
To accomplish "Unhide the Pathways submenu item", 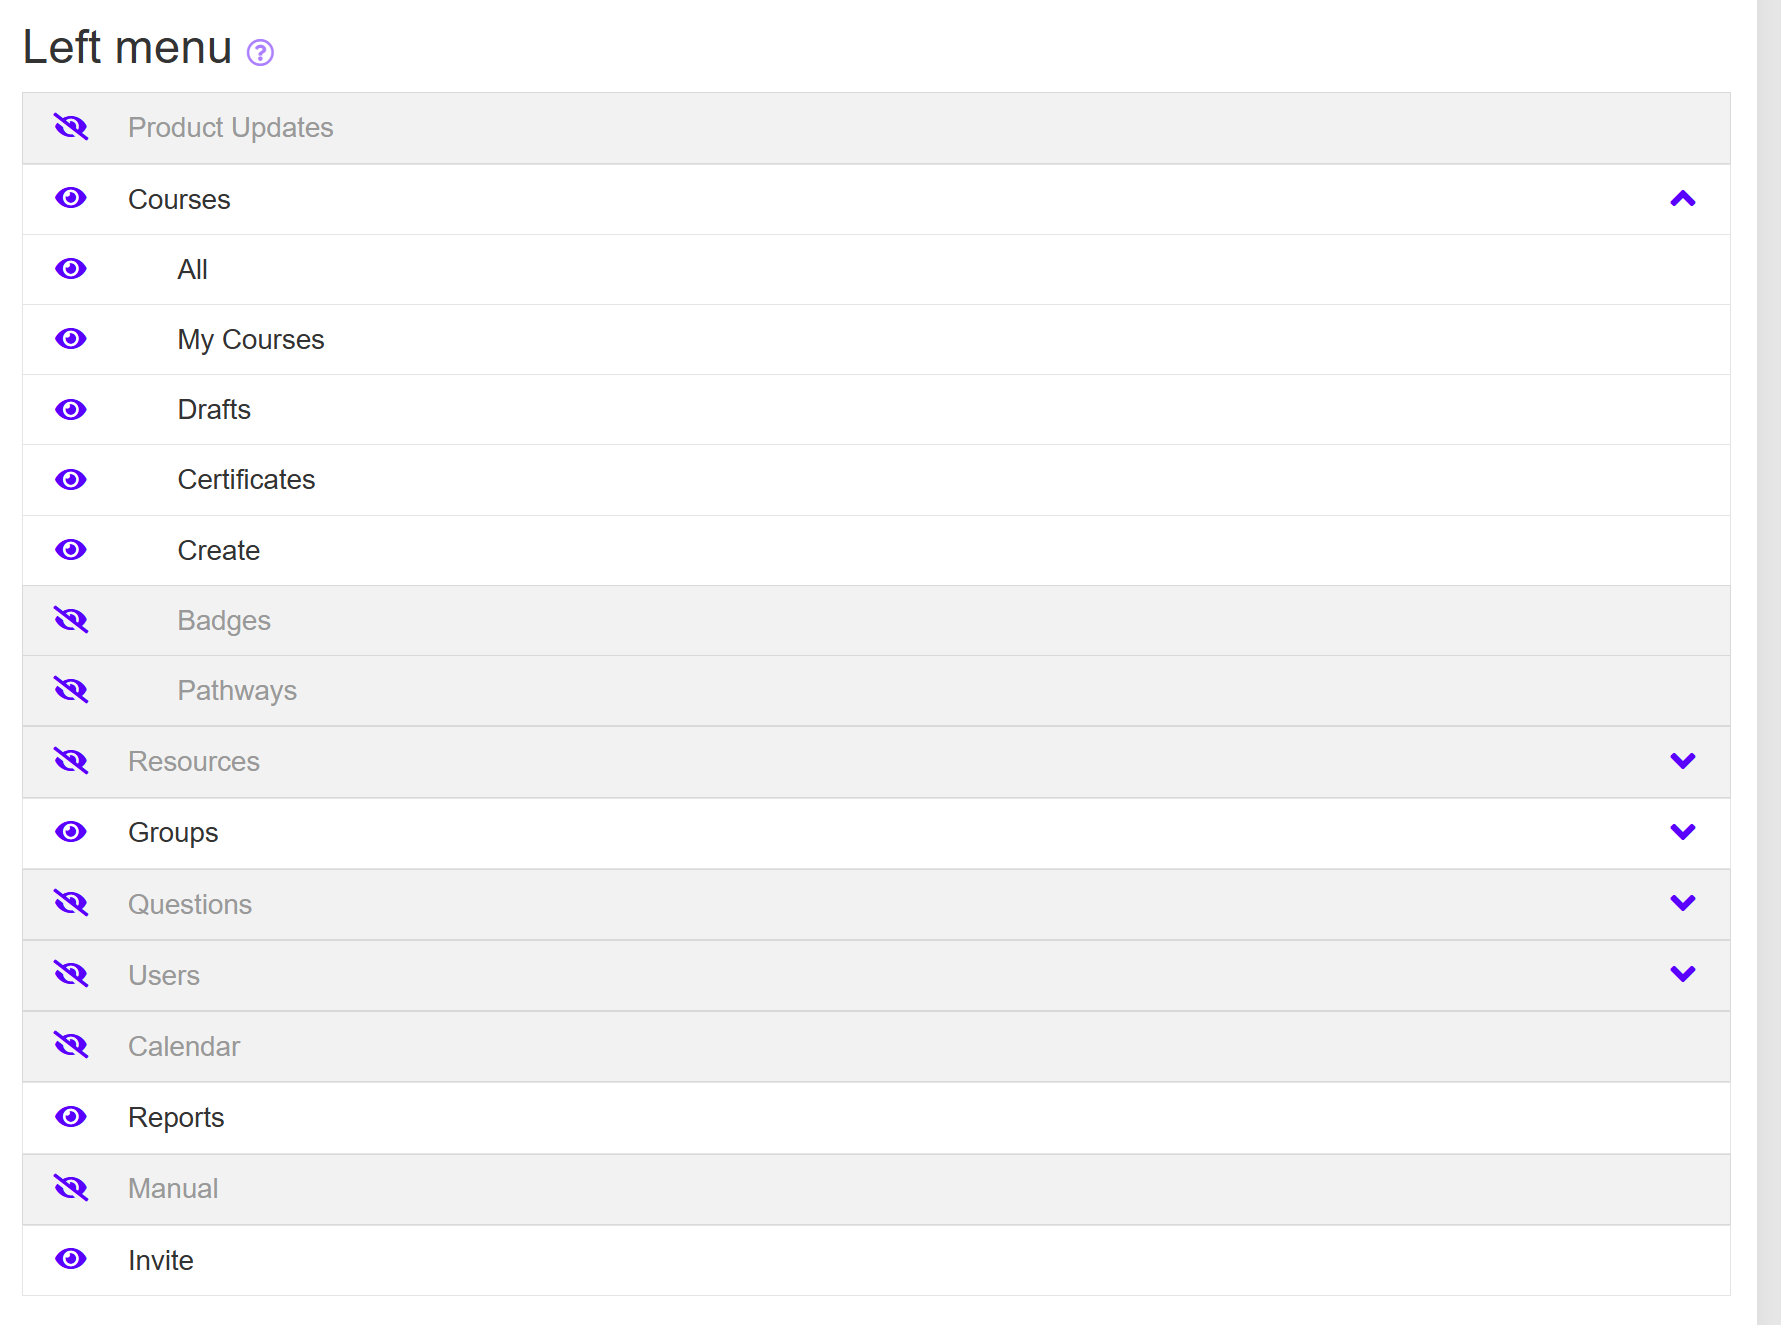I will [71, 690].
